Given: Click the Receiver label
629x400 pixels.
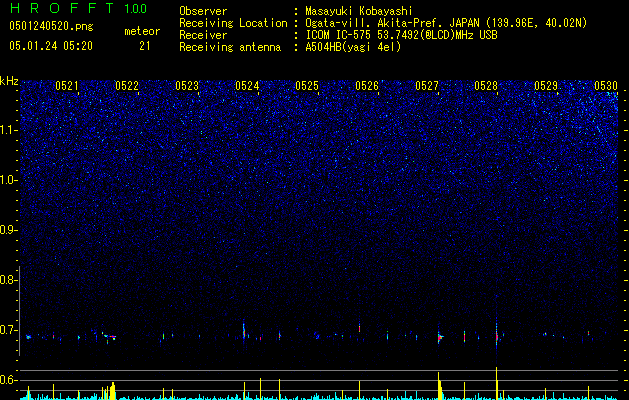Looking at the screenshot, I should [x=203, y=35].
